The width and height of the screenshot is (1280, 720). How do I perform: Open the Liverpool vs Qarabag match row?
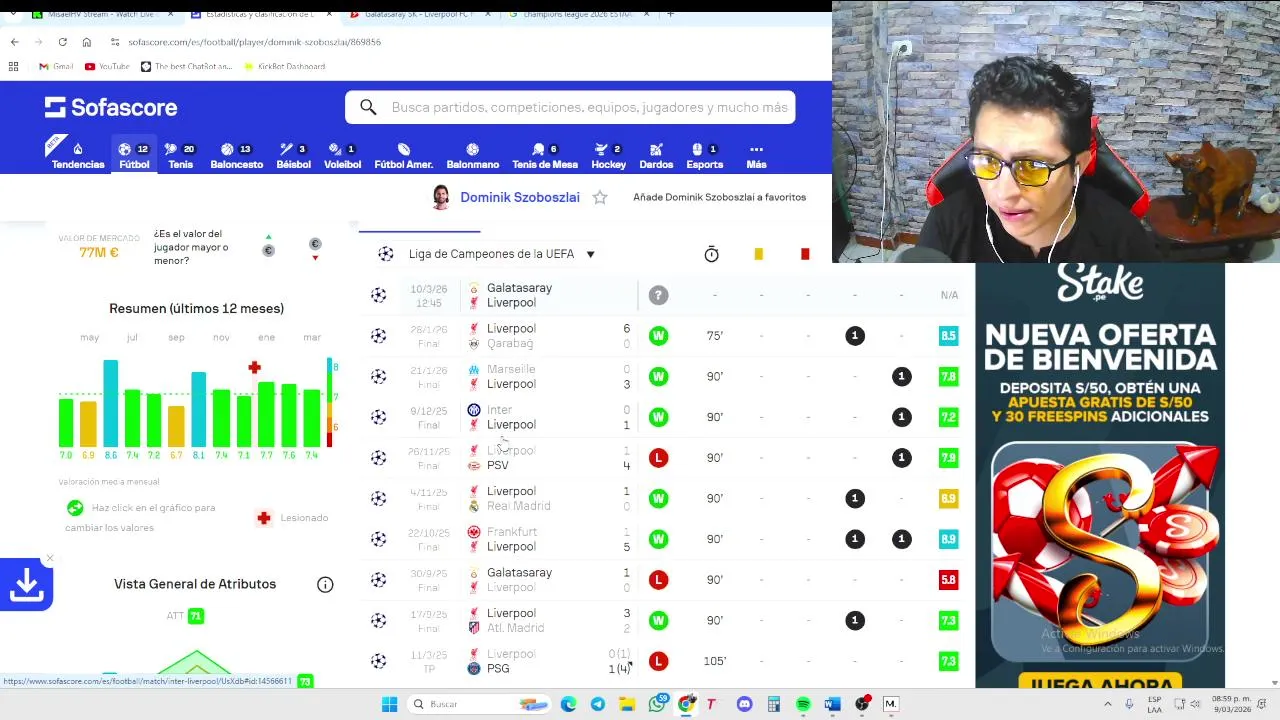point(664,336)
